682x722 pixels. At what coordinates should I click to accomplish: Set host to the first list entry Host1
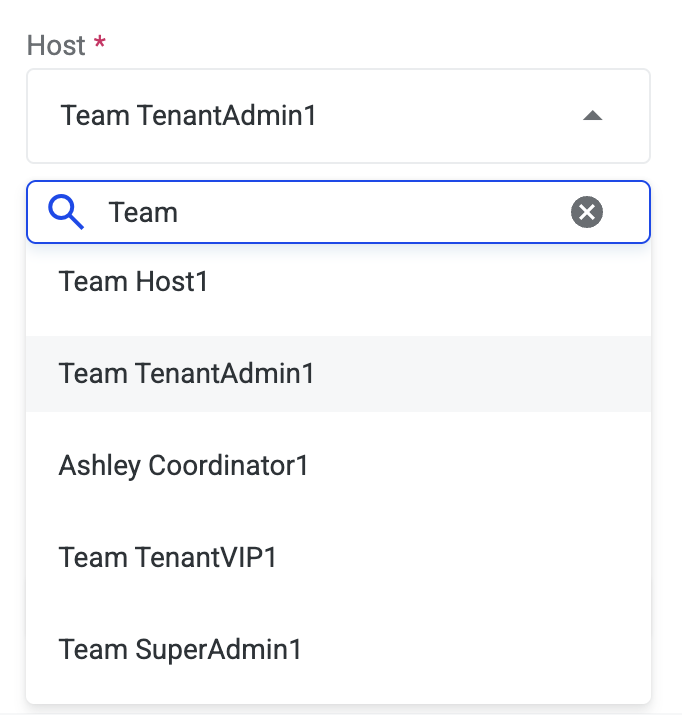(x=134, y=282)
